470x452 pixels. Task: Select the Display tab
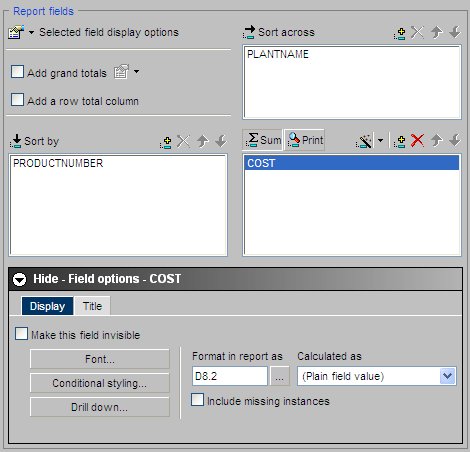[47, 306]
